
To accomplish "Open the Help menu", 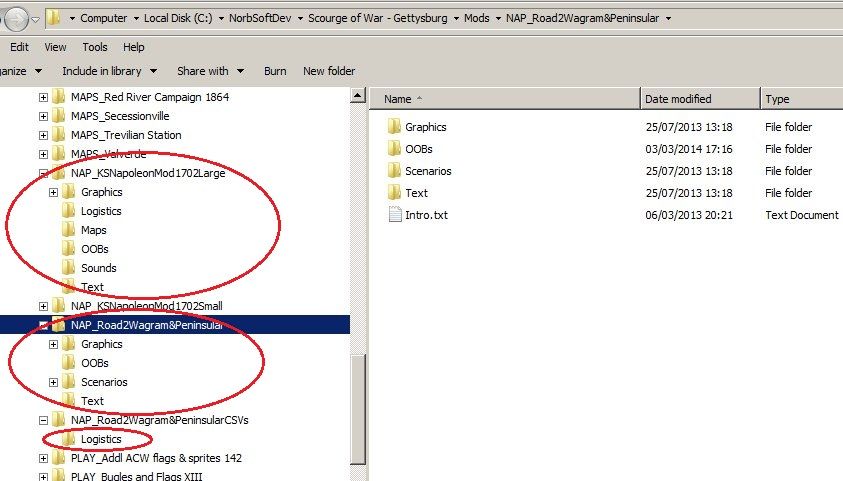I will coord(133,47).
